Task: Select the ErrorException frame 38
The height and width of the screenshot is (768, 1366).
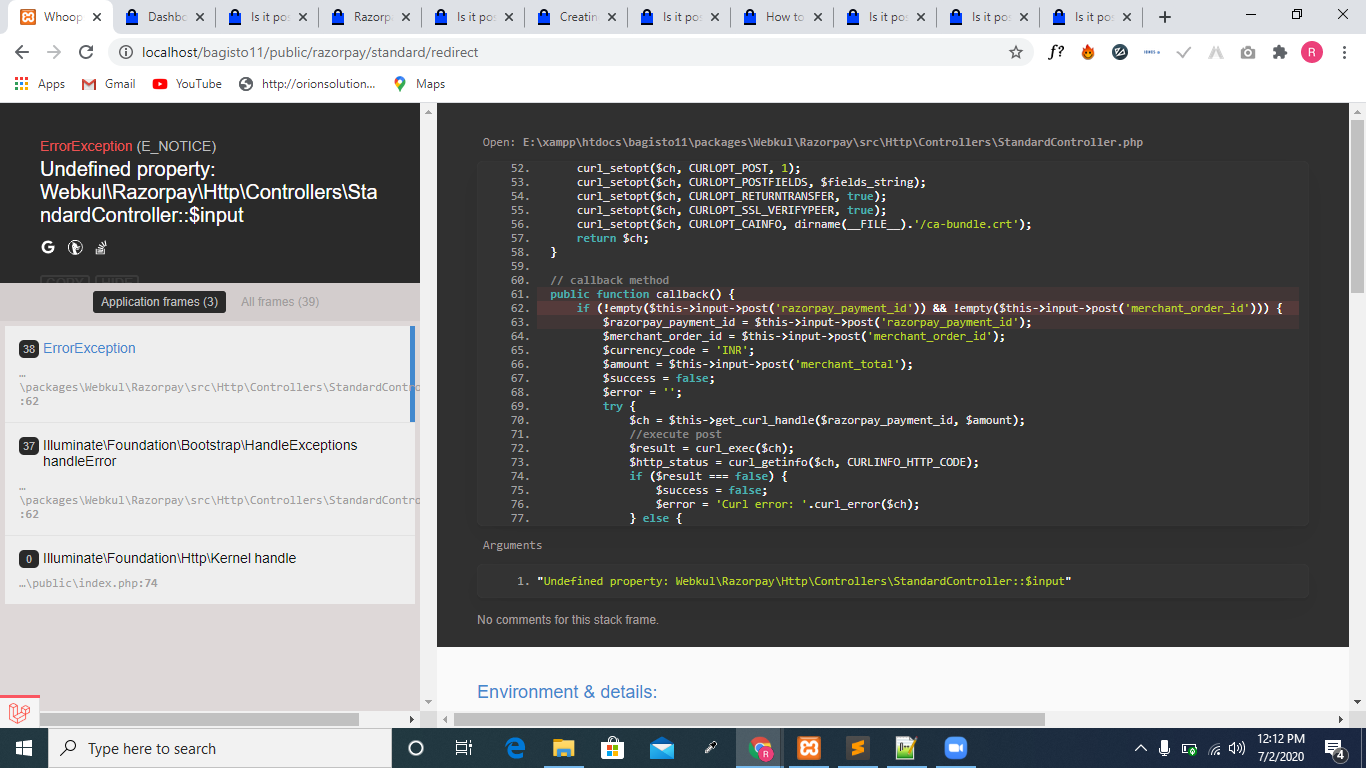Action: (x=210, y=374)
